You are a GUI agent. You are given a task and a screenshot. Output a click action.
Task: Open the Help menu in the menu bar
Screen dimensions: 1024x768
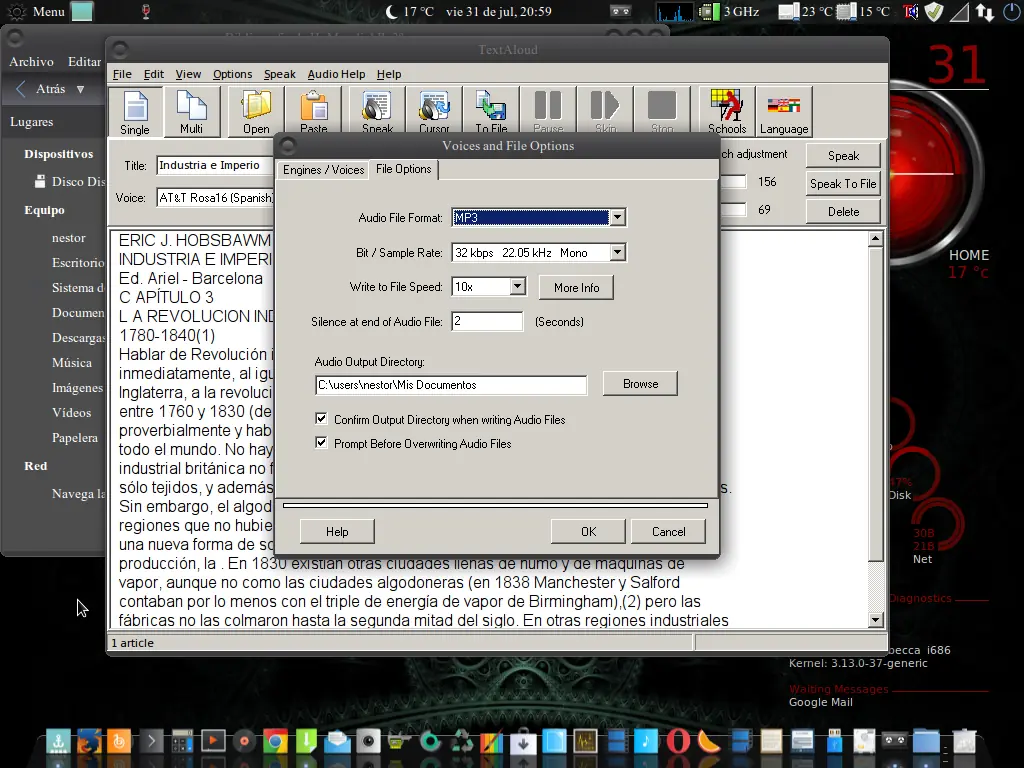tap(389, 74)
